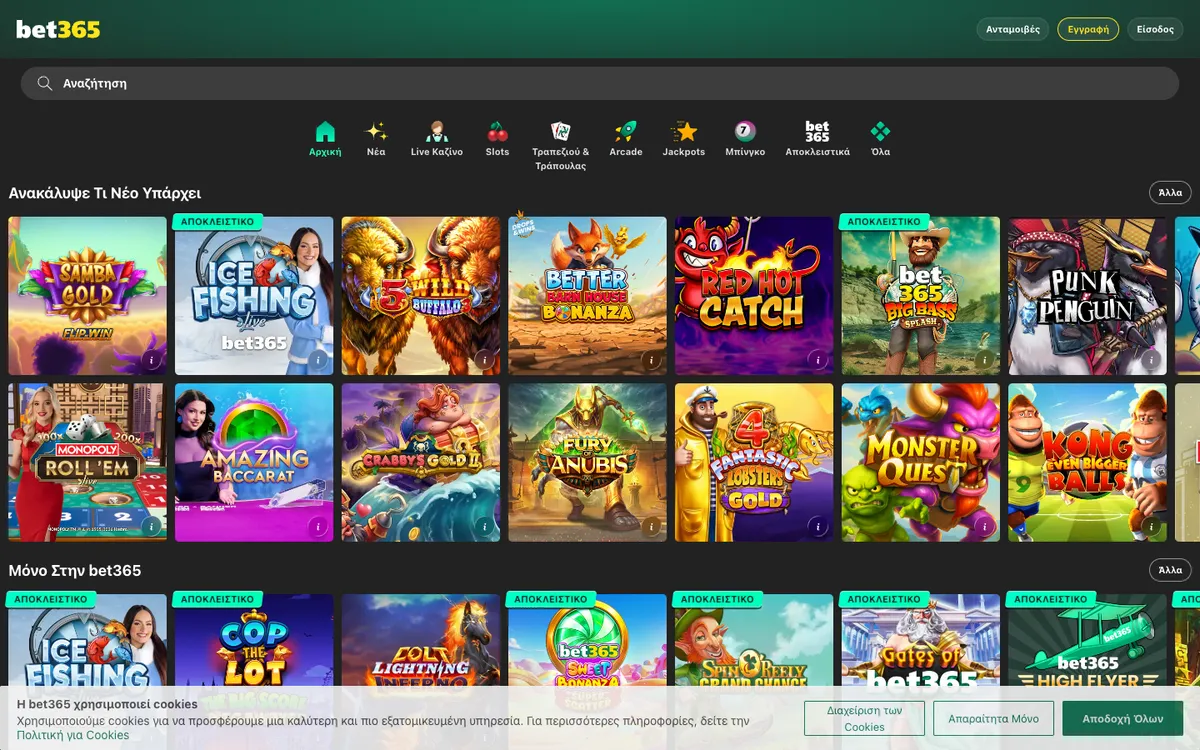
Task: Open Τραπεζιού & Τράπουλας cards category
Action: click(x=560, y=146)
